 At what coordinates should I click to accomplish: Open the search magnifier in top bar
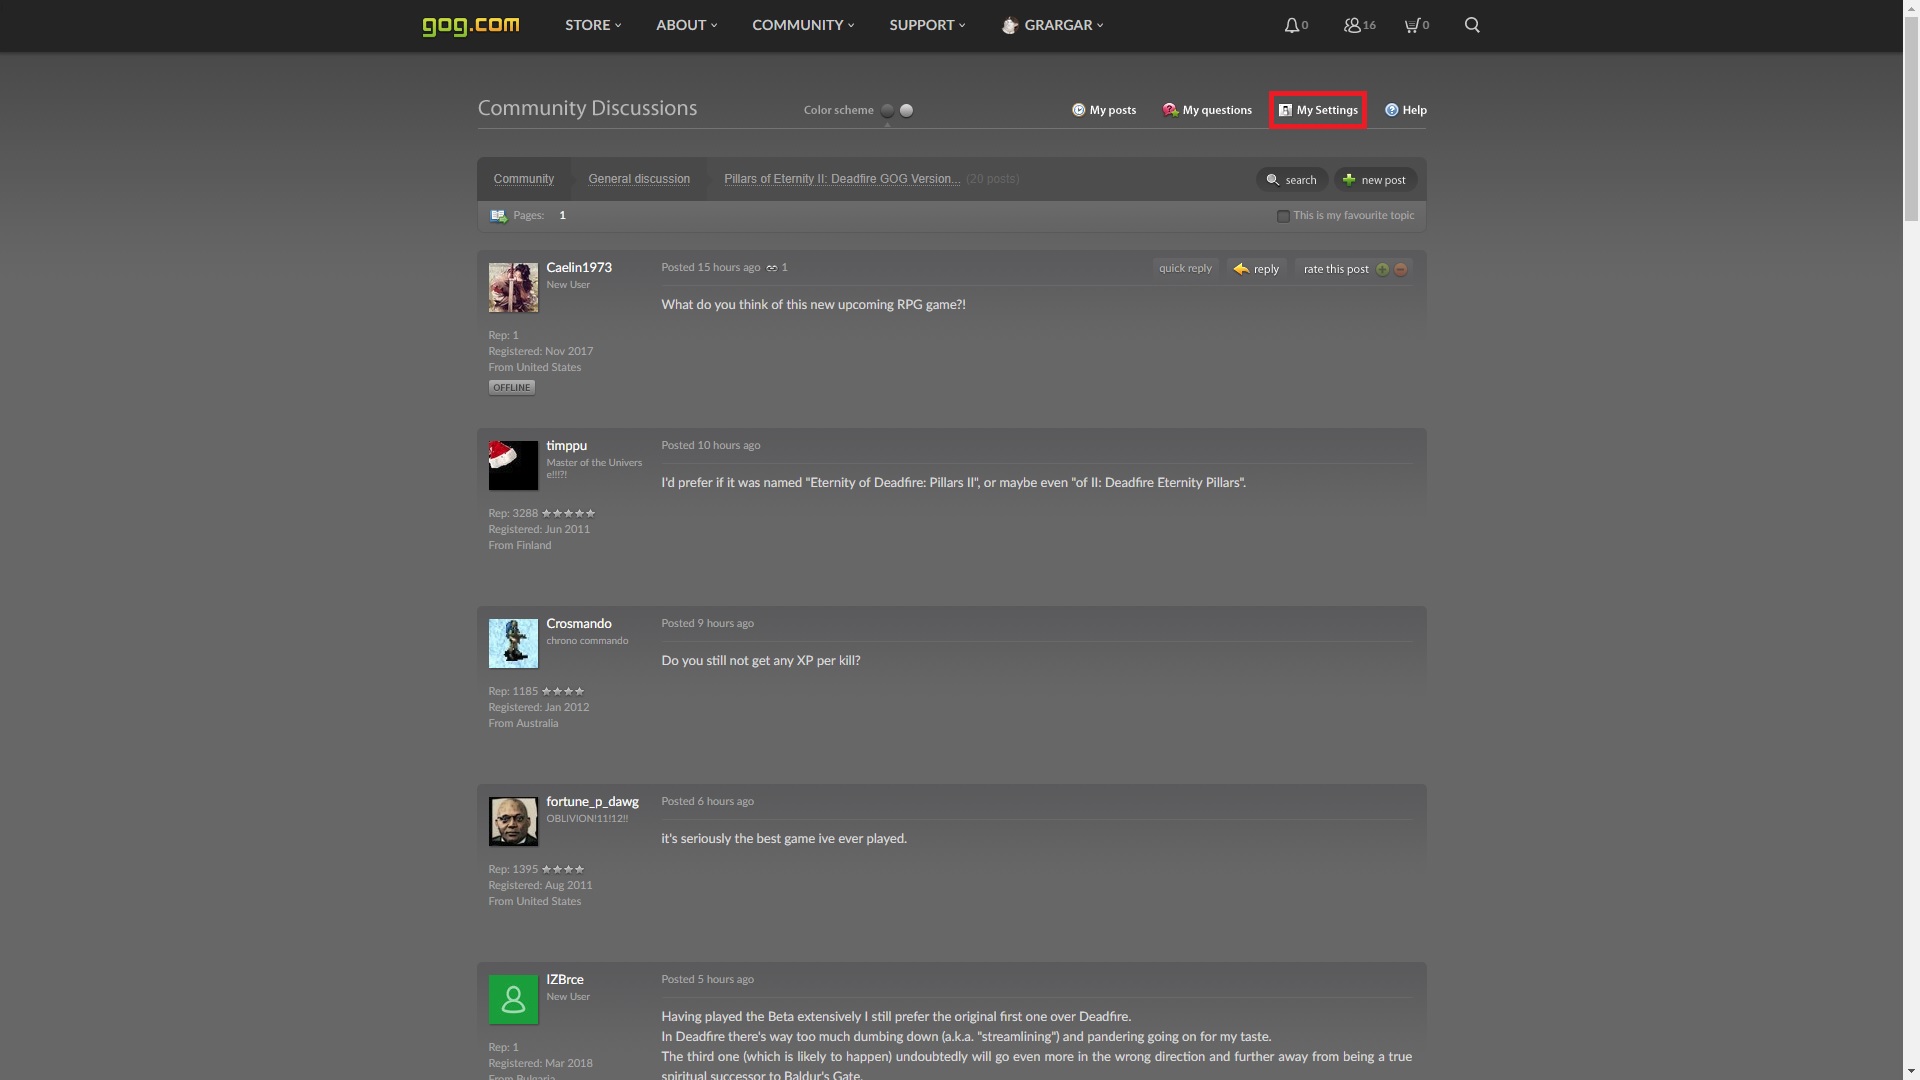[x=1472, y=25]
